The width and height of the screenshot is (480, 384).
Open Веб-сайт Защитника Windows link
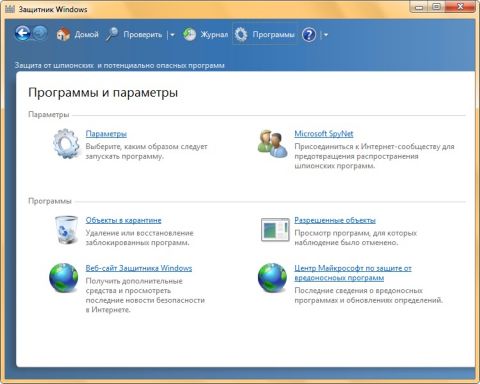[139, 268]
